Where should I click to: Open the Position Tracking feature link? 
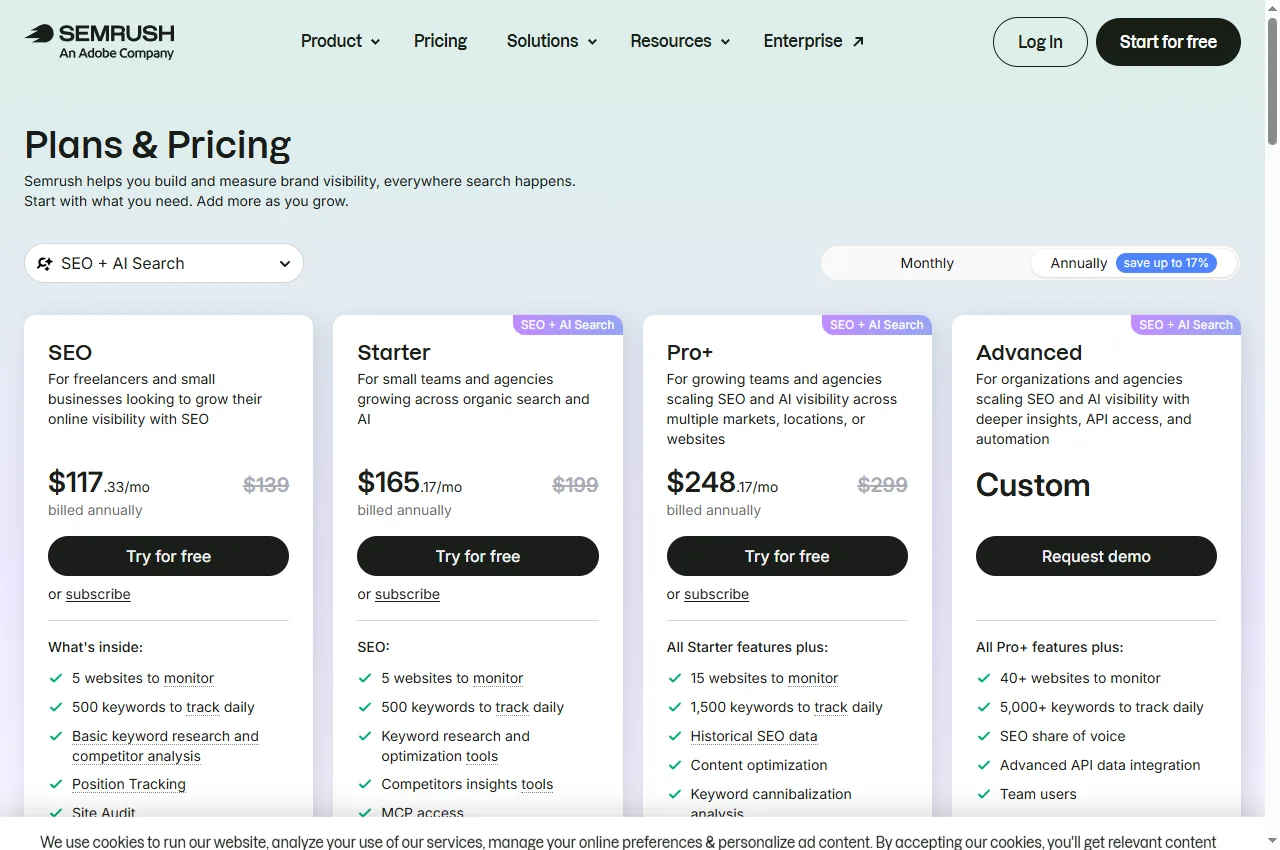(x=129, y=784)
